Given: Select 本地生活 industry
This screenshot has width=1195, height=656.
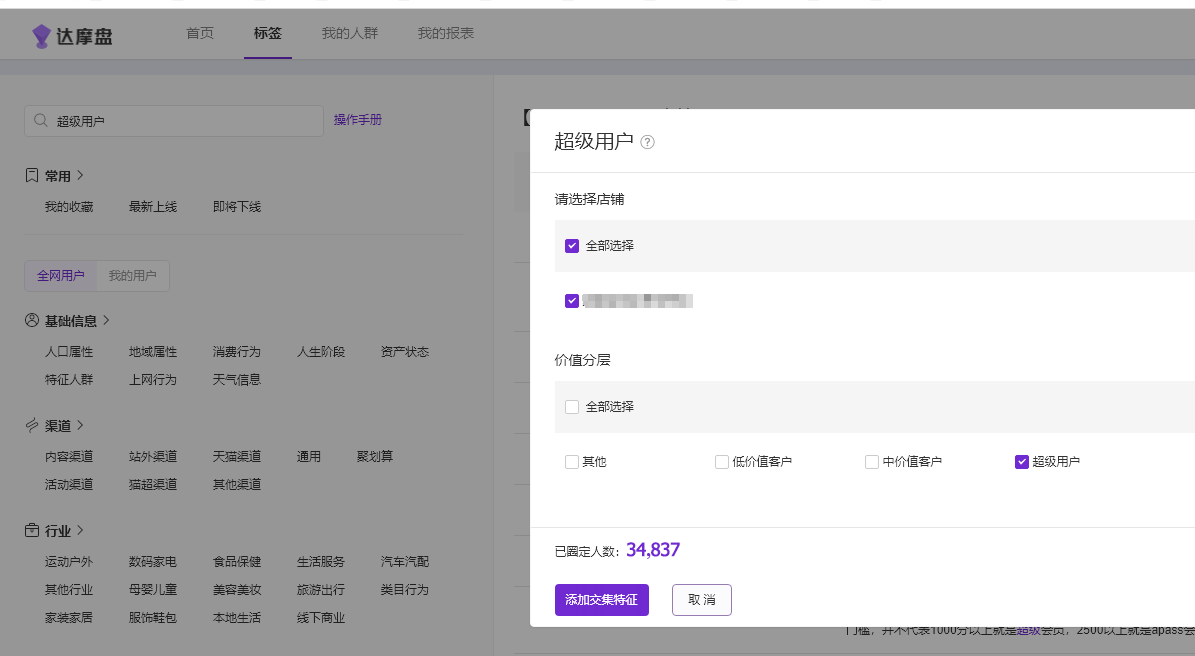Looking at the screenshot, I should (x=236, y=617).
